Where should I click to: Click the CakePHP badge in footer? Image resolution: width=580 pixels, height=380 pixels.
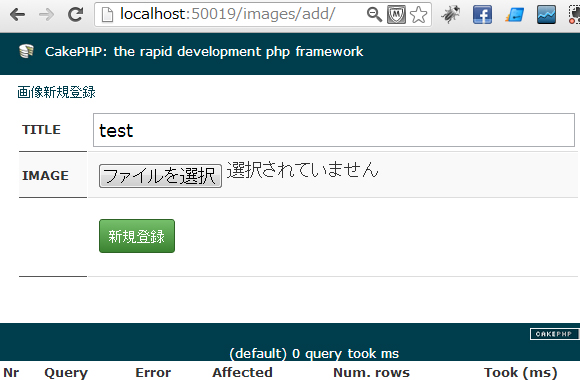coord(554,334)
